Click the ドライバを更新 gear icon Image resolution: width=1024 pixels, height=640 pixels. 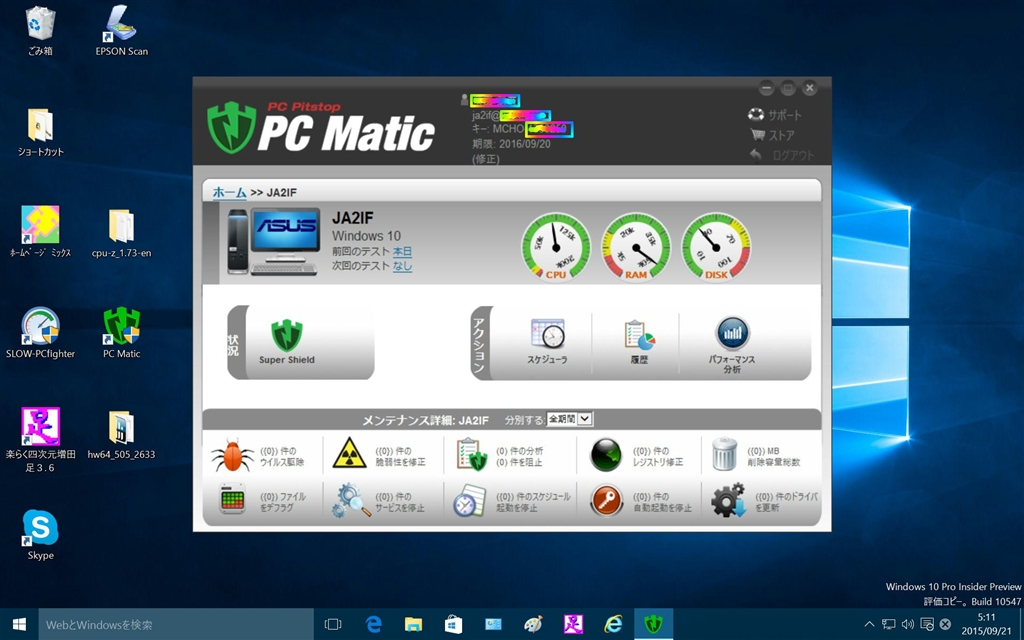click(728, 500)
